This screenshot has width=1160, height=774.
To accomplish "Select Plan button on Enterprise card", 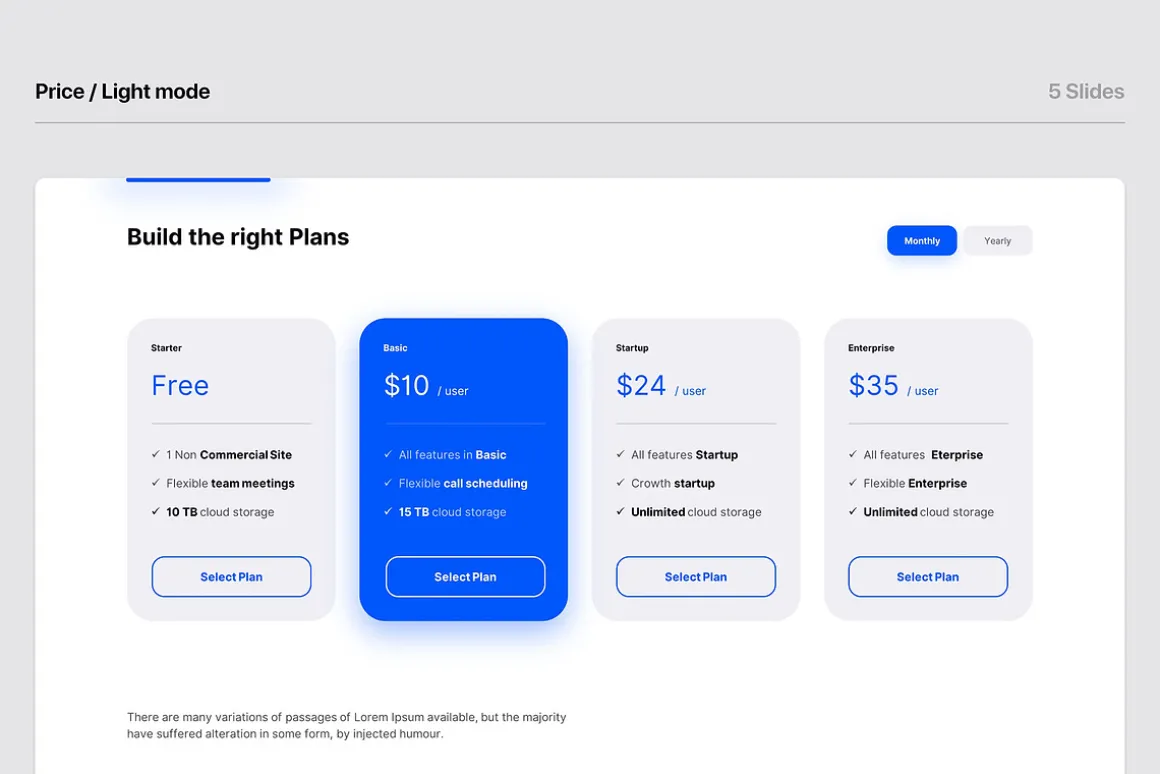I will (x=928, y=576).
